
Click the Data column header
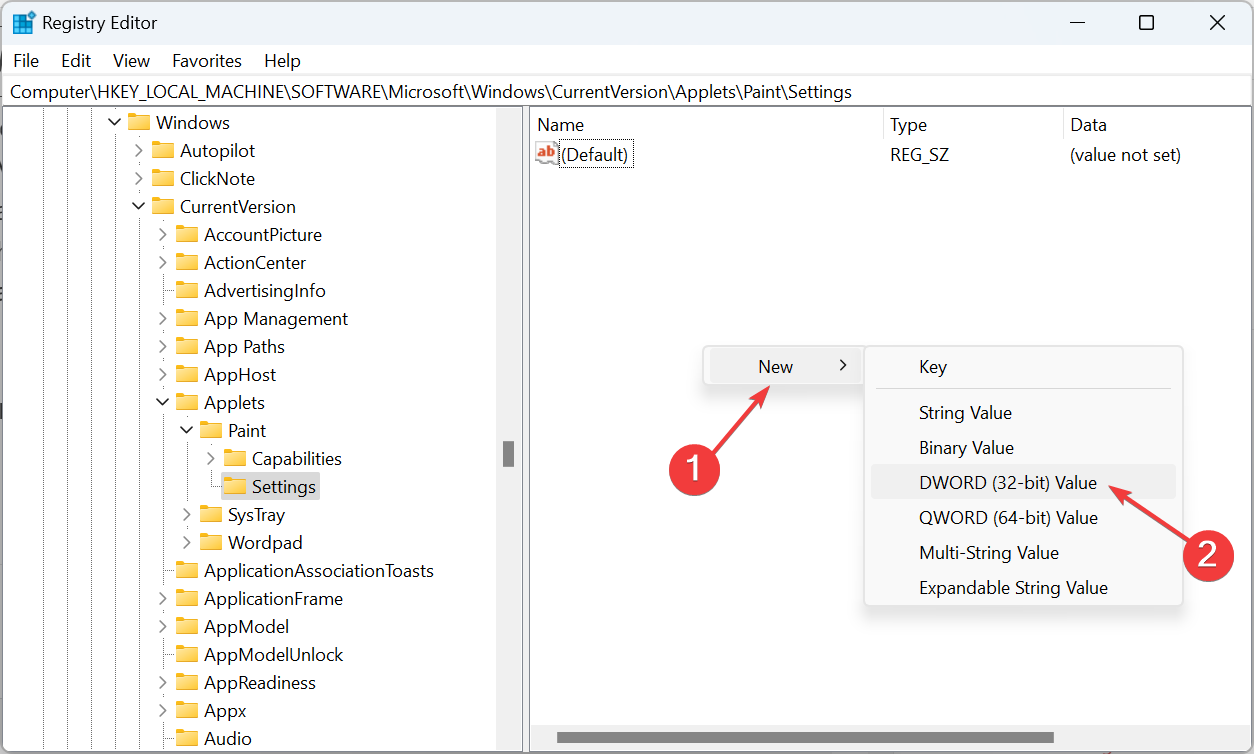click(1157, 125)
